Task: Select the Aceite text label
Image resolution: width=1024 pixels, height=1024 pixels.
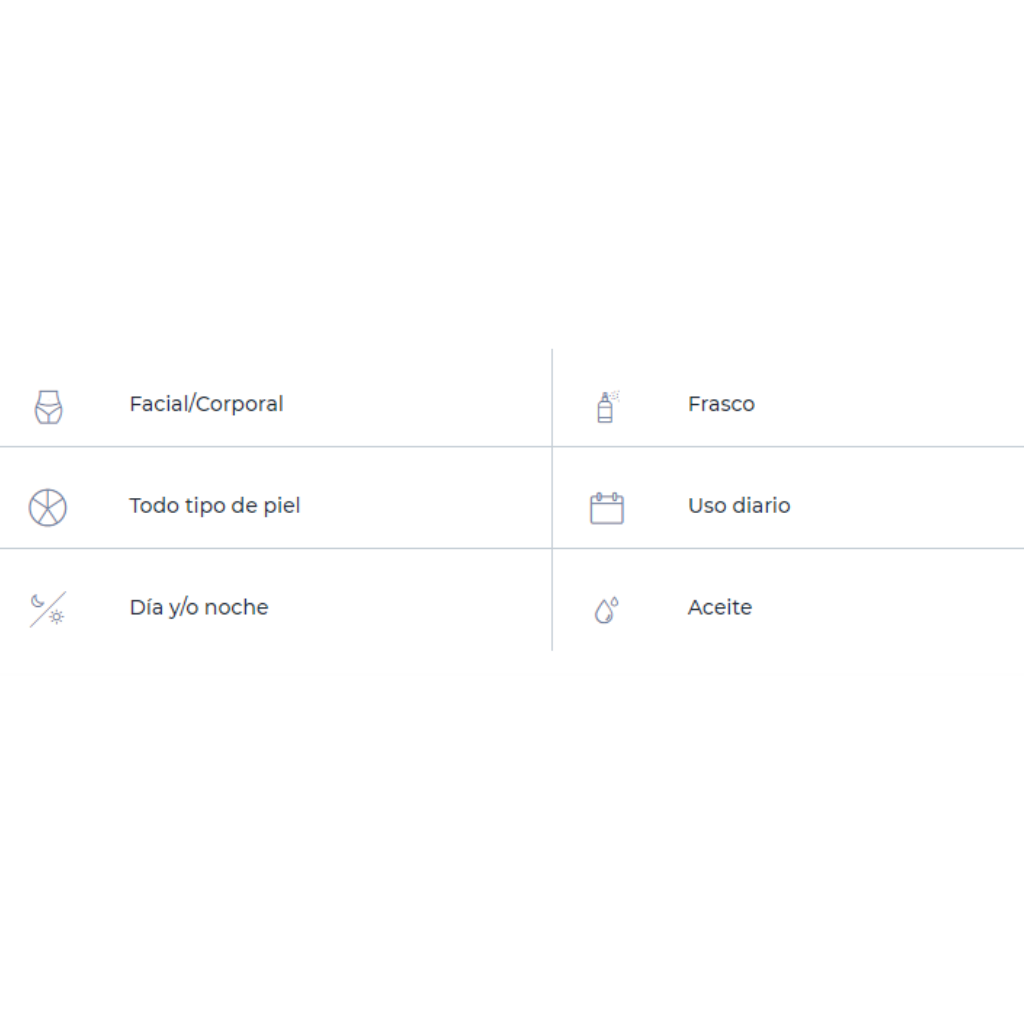Action: 720,607
